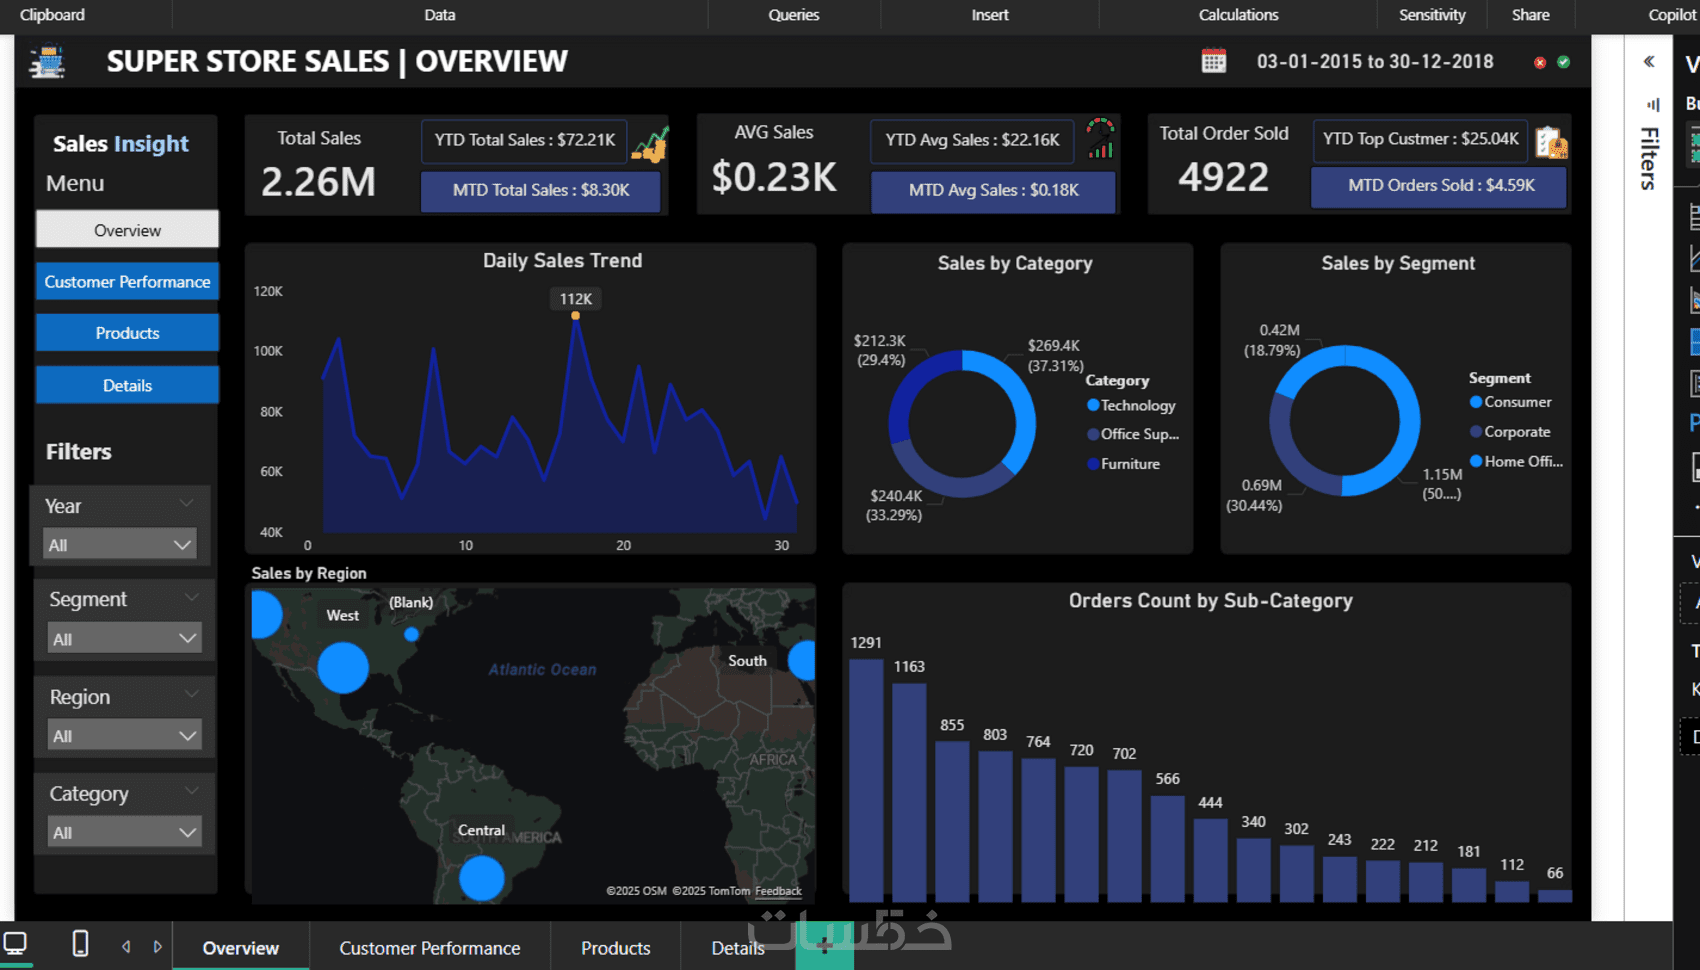1700x970 pixels.
Task: Click the MTD Avg Sales card
Action: click(994, 190)
